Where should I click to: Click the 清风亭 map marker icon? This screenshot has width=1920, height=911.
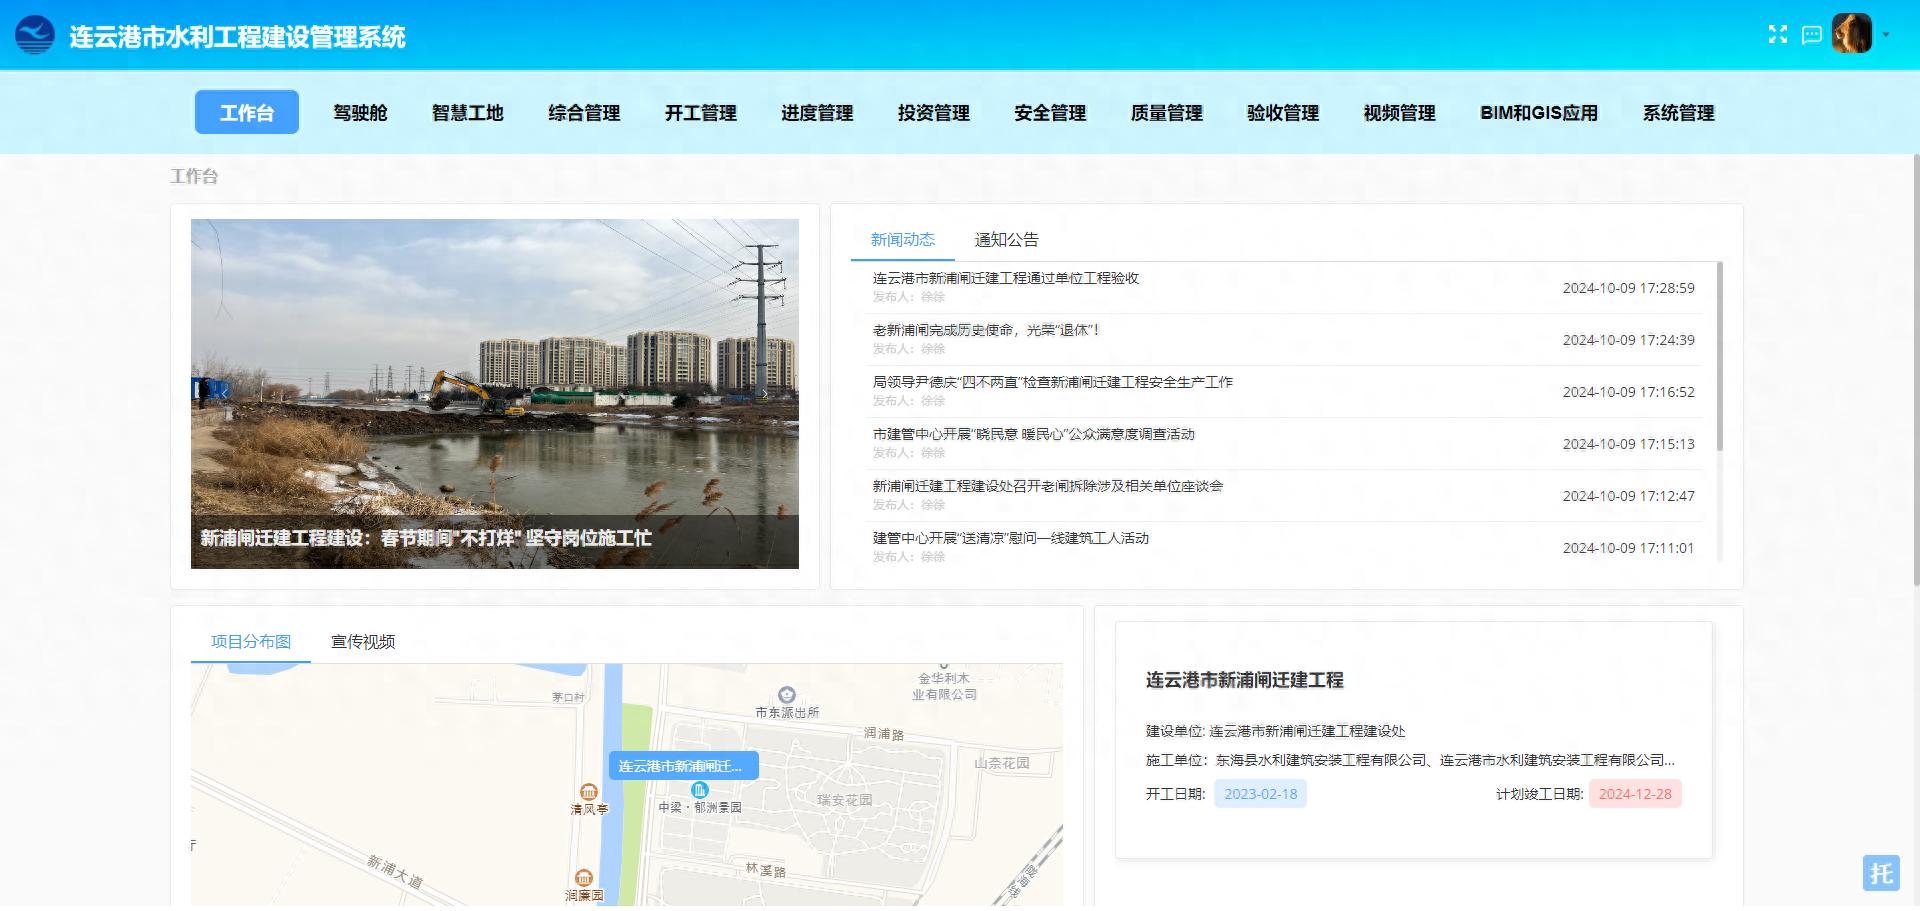[589, 792]
